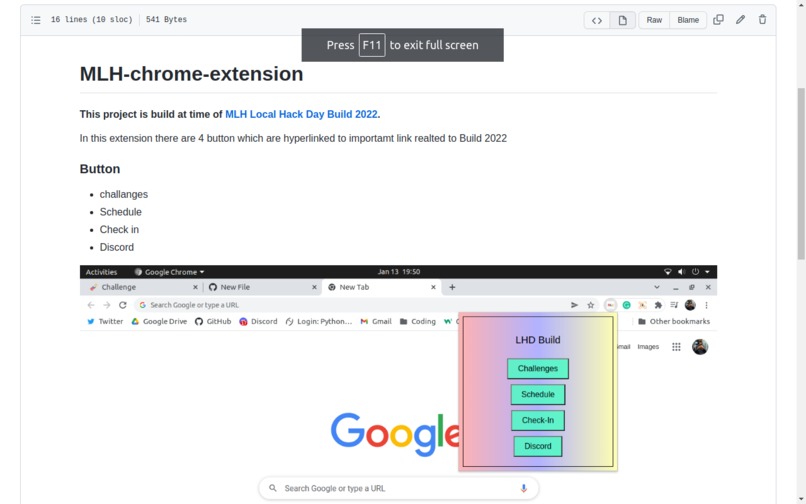Open the file outline list icon
Viewport: 806px width, 504px height.
click(35, 20)
